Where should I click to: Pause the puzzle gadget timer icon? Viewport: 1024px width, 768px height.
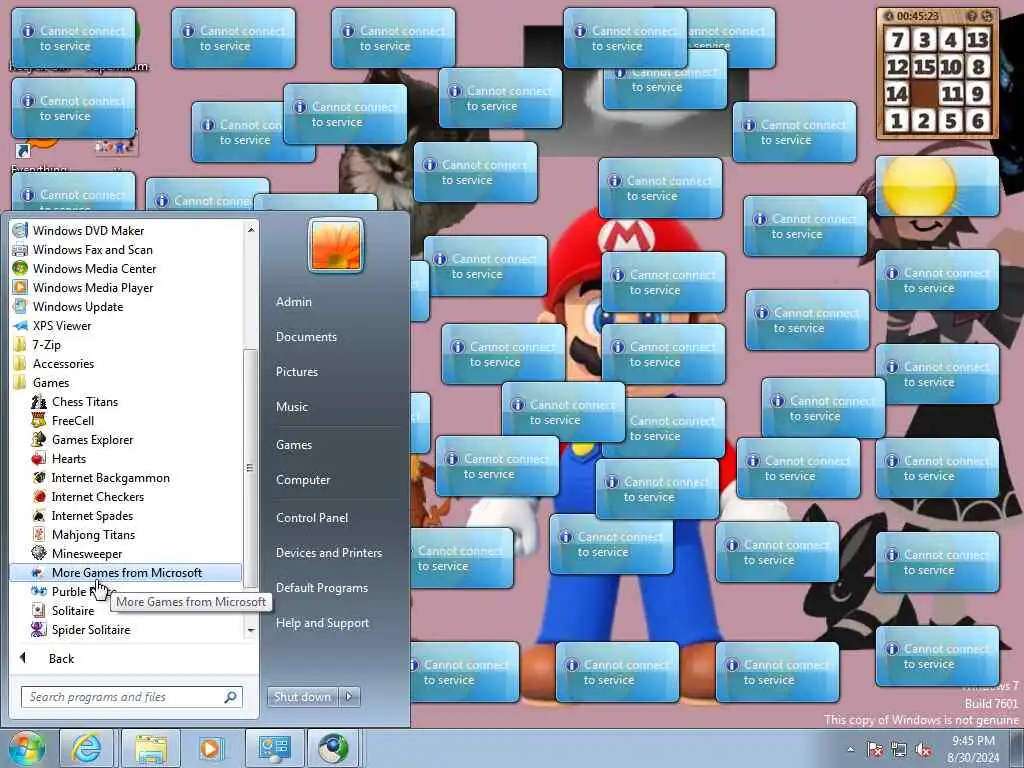pyautogui.click(x=889, y=16)
